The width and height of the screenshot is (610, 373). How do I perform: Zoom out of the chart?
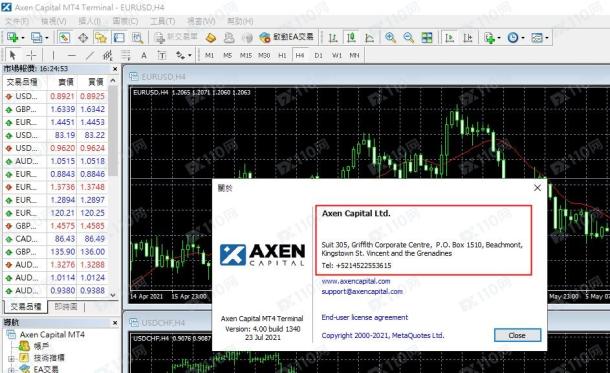point(408,38)
